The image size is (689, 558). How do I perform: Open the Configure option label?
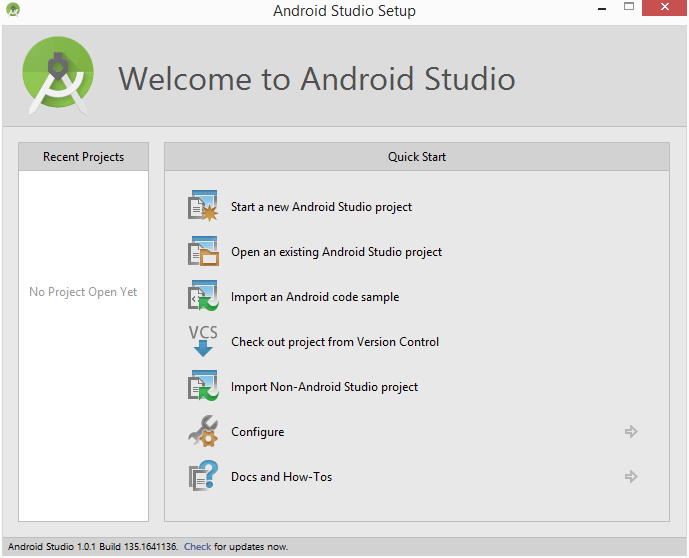click(257, 432)
